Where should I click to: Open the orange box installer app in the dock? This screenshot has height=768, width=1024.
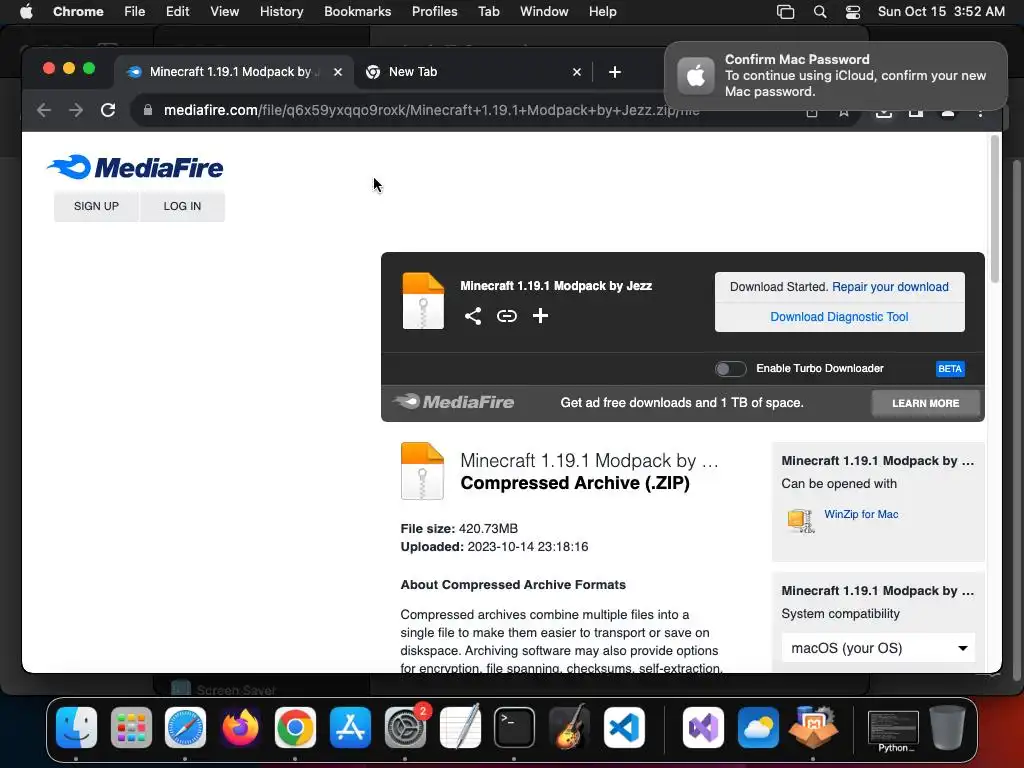pyautogui.click(x=813, y=728)
